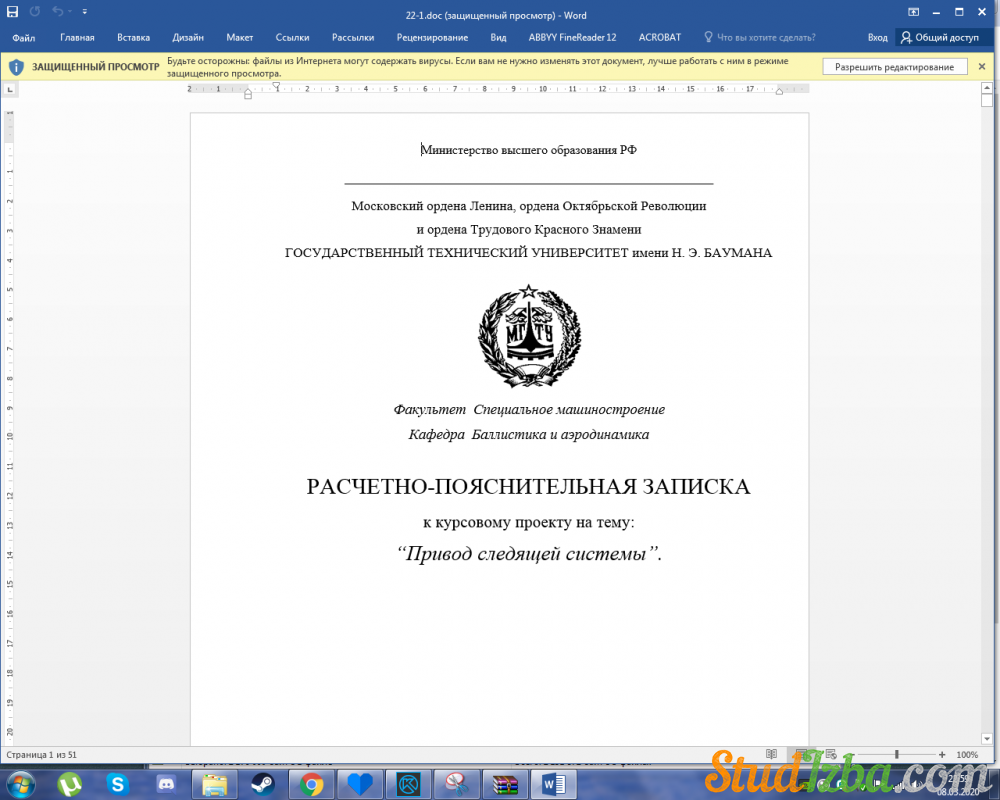This screenshot has width=1000, height=800.
Task: Open the ACROBAT tab
Action: coord(659,38)
